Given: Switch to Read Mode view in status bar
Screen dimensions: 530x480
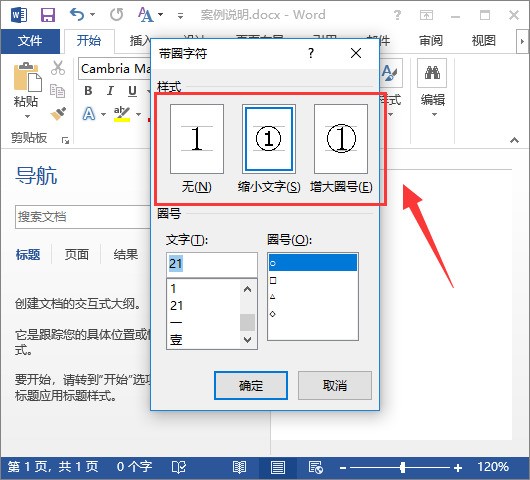Looking at the screenshot, I should point(239,467).
